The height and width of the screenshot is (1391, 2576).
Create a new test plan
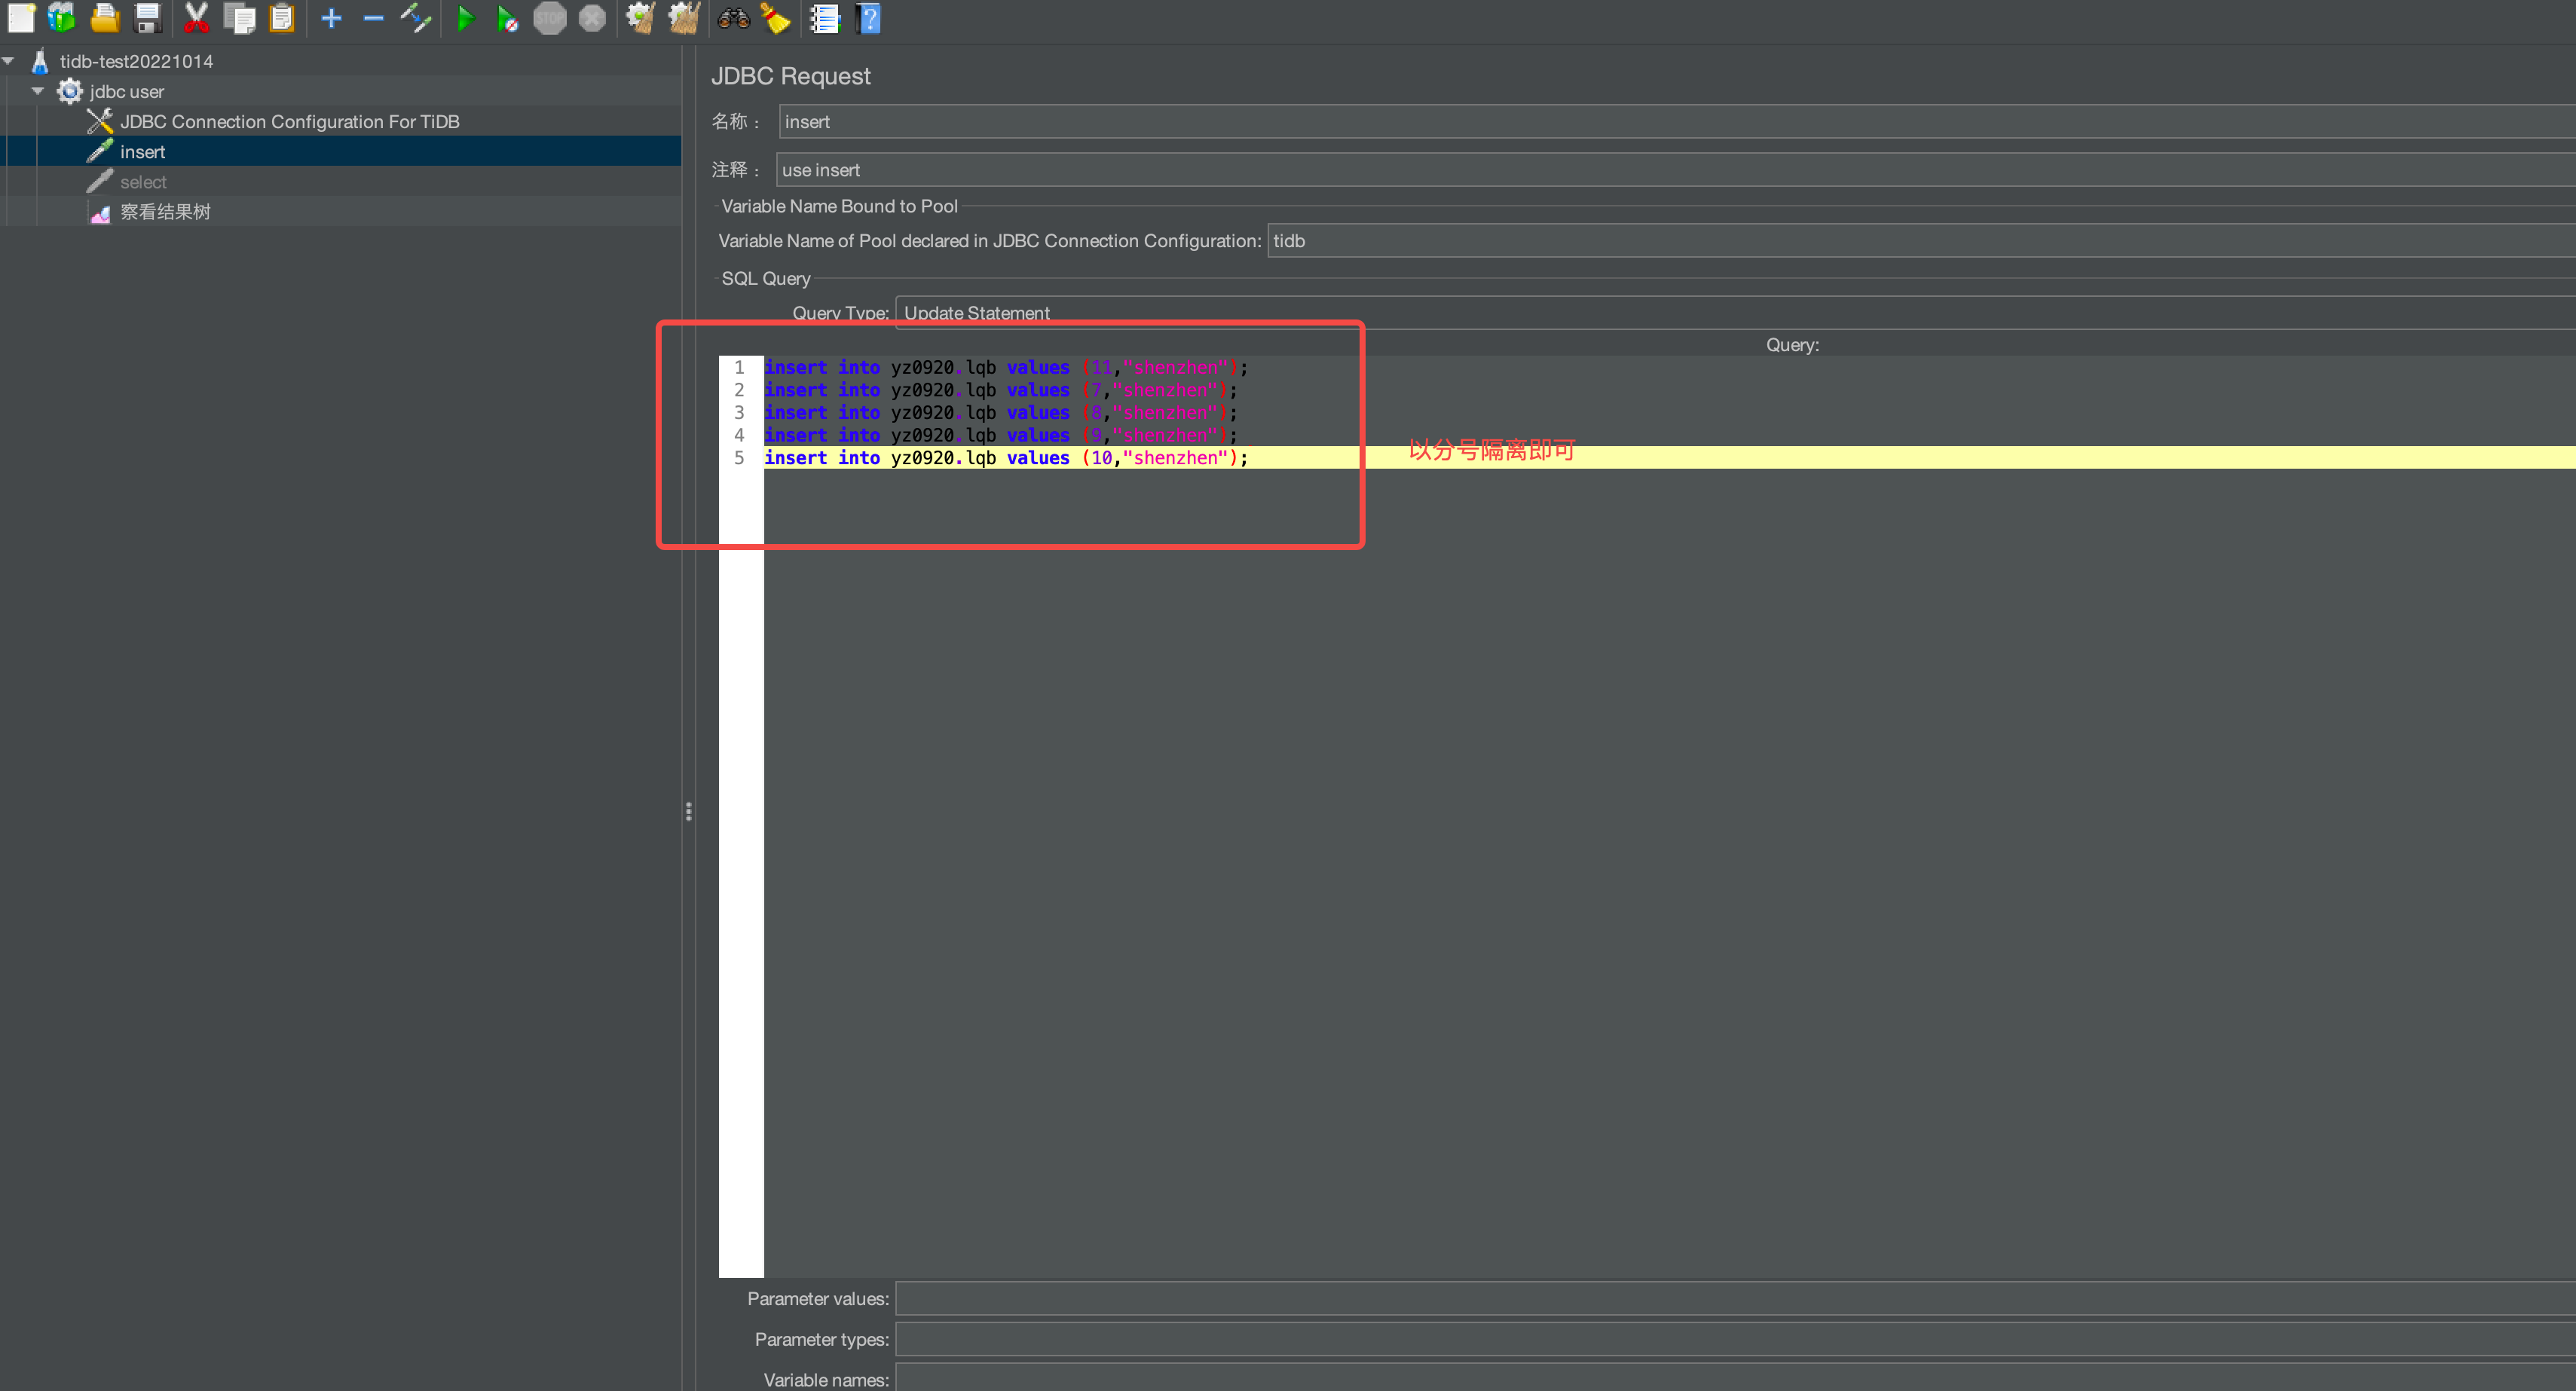(x=21, y=17)
